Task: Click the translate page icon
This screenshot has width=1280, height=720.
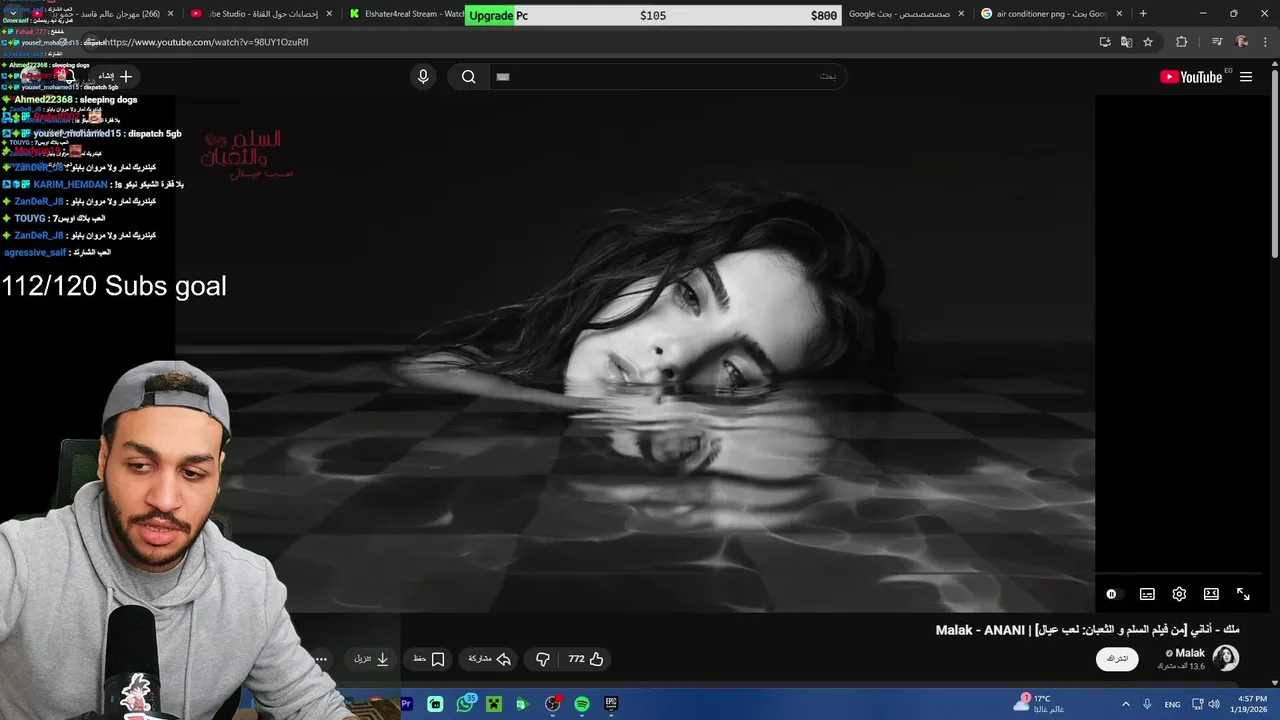Action: (x=1126, y=42)
